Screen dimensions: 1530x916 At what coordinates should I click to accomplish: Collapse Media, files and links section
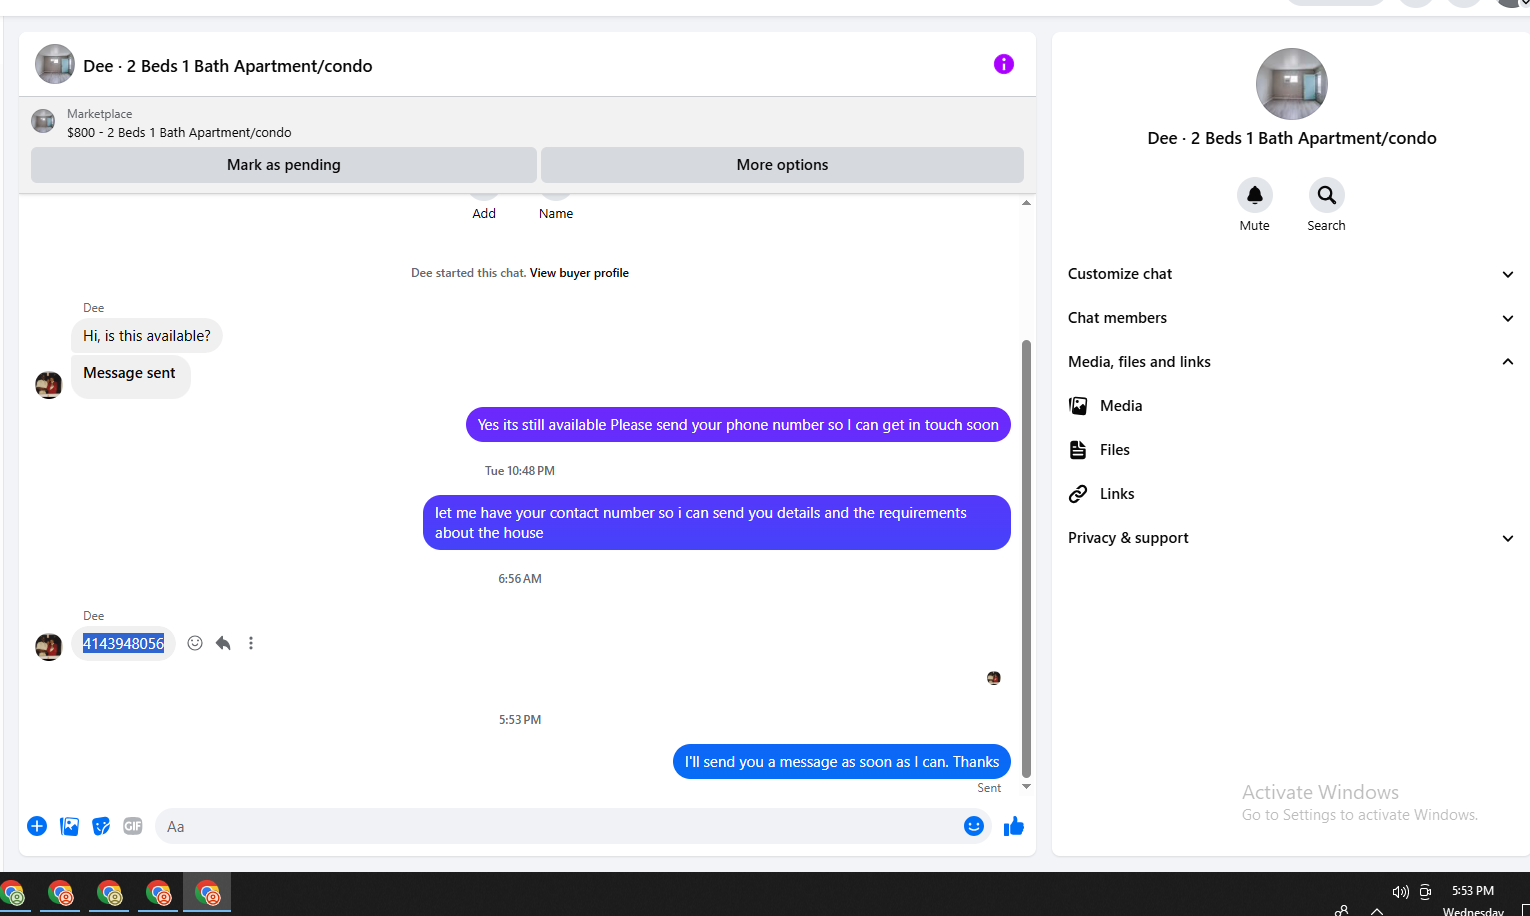(1290, 362)
